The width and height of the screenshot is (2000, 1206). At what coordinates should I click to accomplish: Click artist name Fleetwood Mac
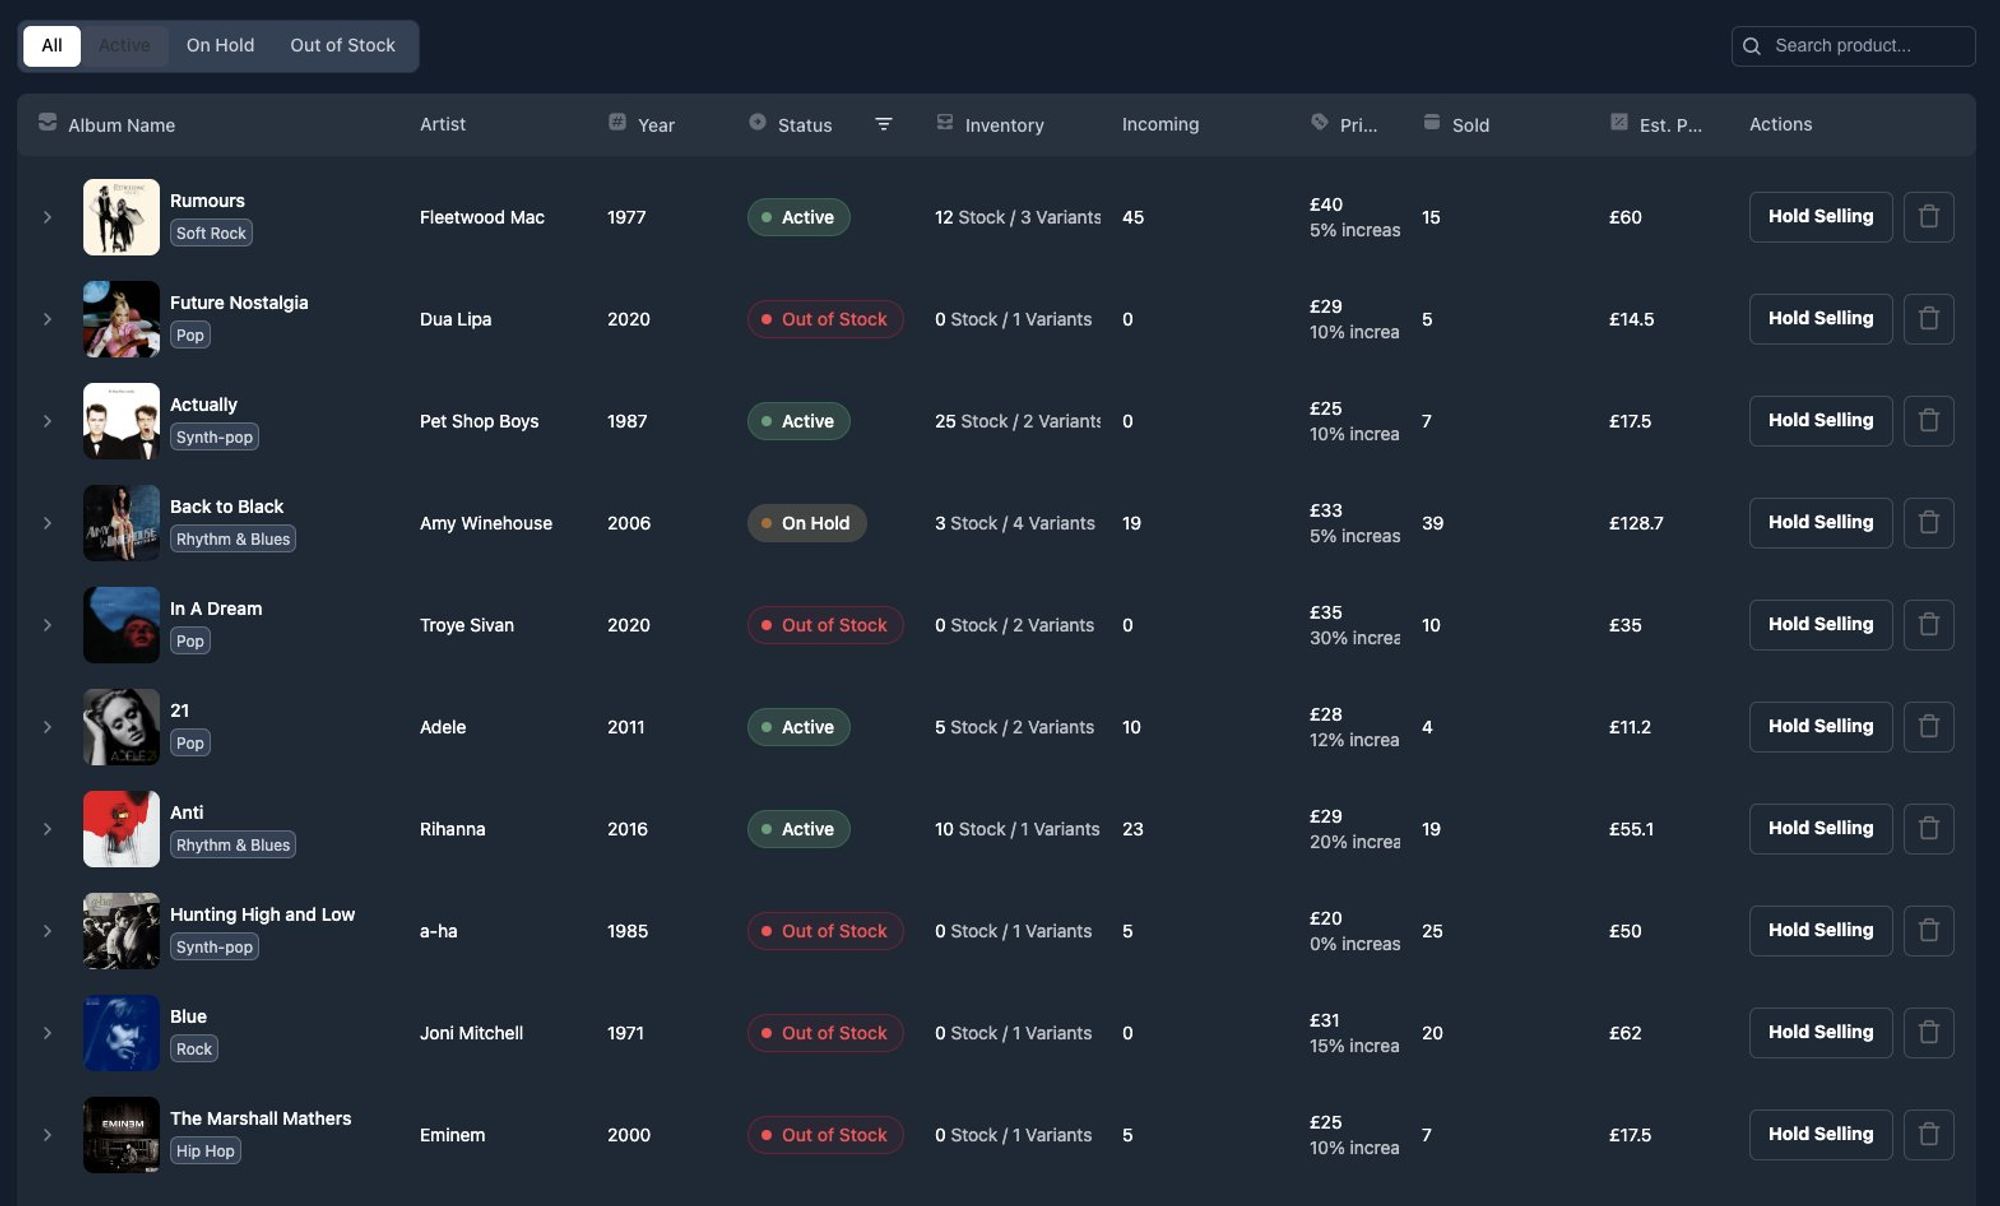tap(482, 217)
